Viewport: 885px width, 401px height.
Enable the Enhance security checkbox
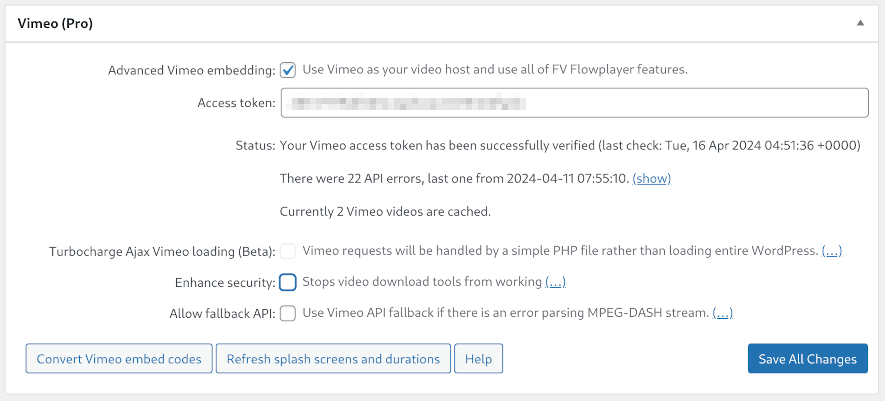pyautogui.click(x=288, y=282)
